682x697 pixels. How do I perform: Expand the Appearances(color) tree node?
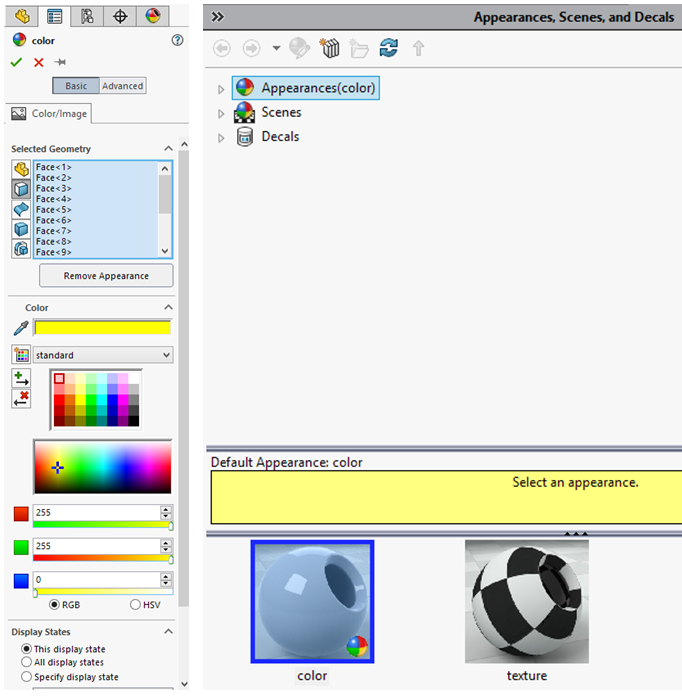222,89
